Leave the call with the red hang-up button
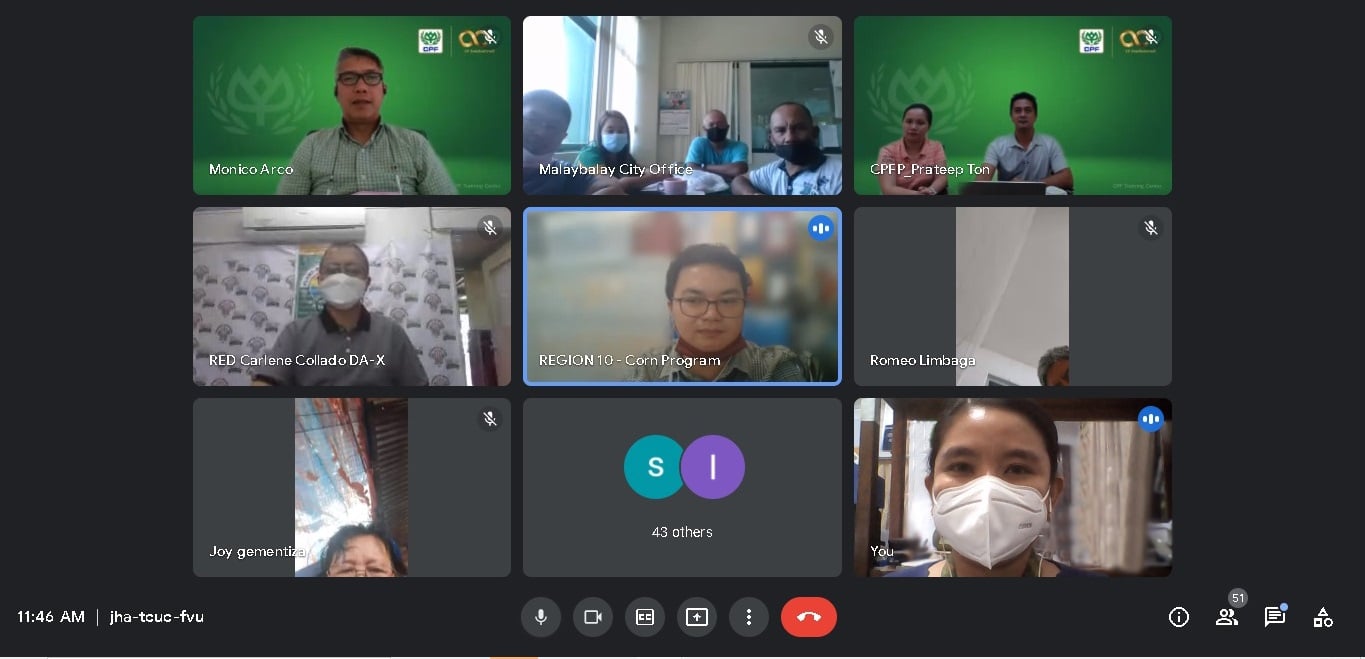The height and width of the screenshot is (659, 1365). point(809,617)
